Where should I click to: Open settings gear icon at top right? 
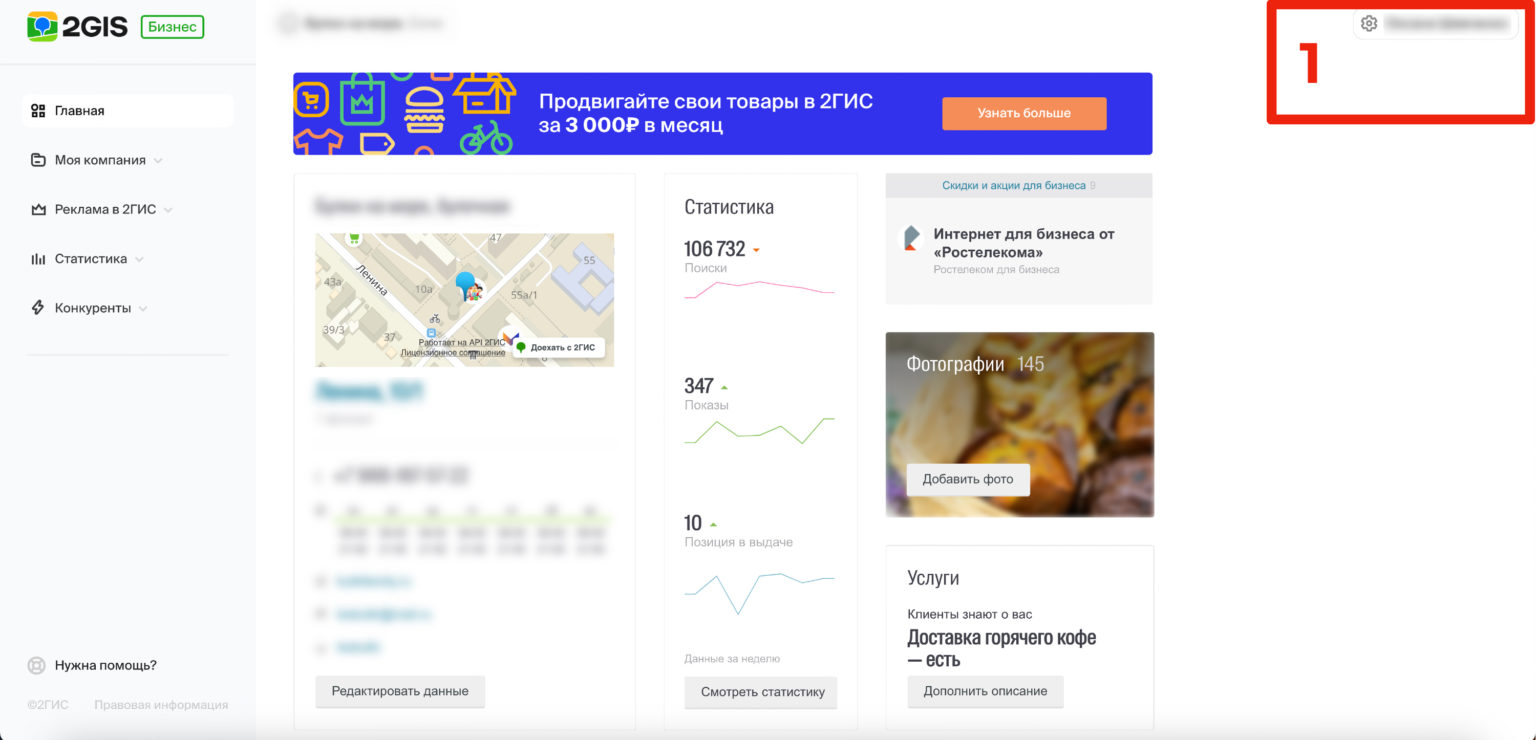click(x=1369, y=24)
